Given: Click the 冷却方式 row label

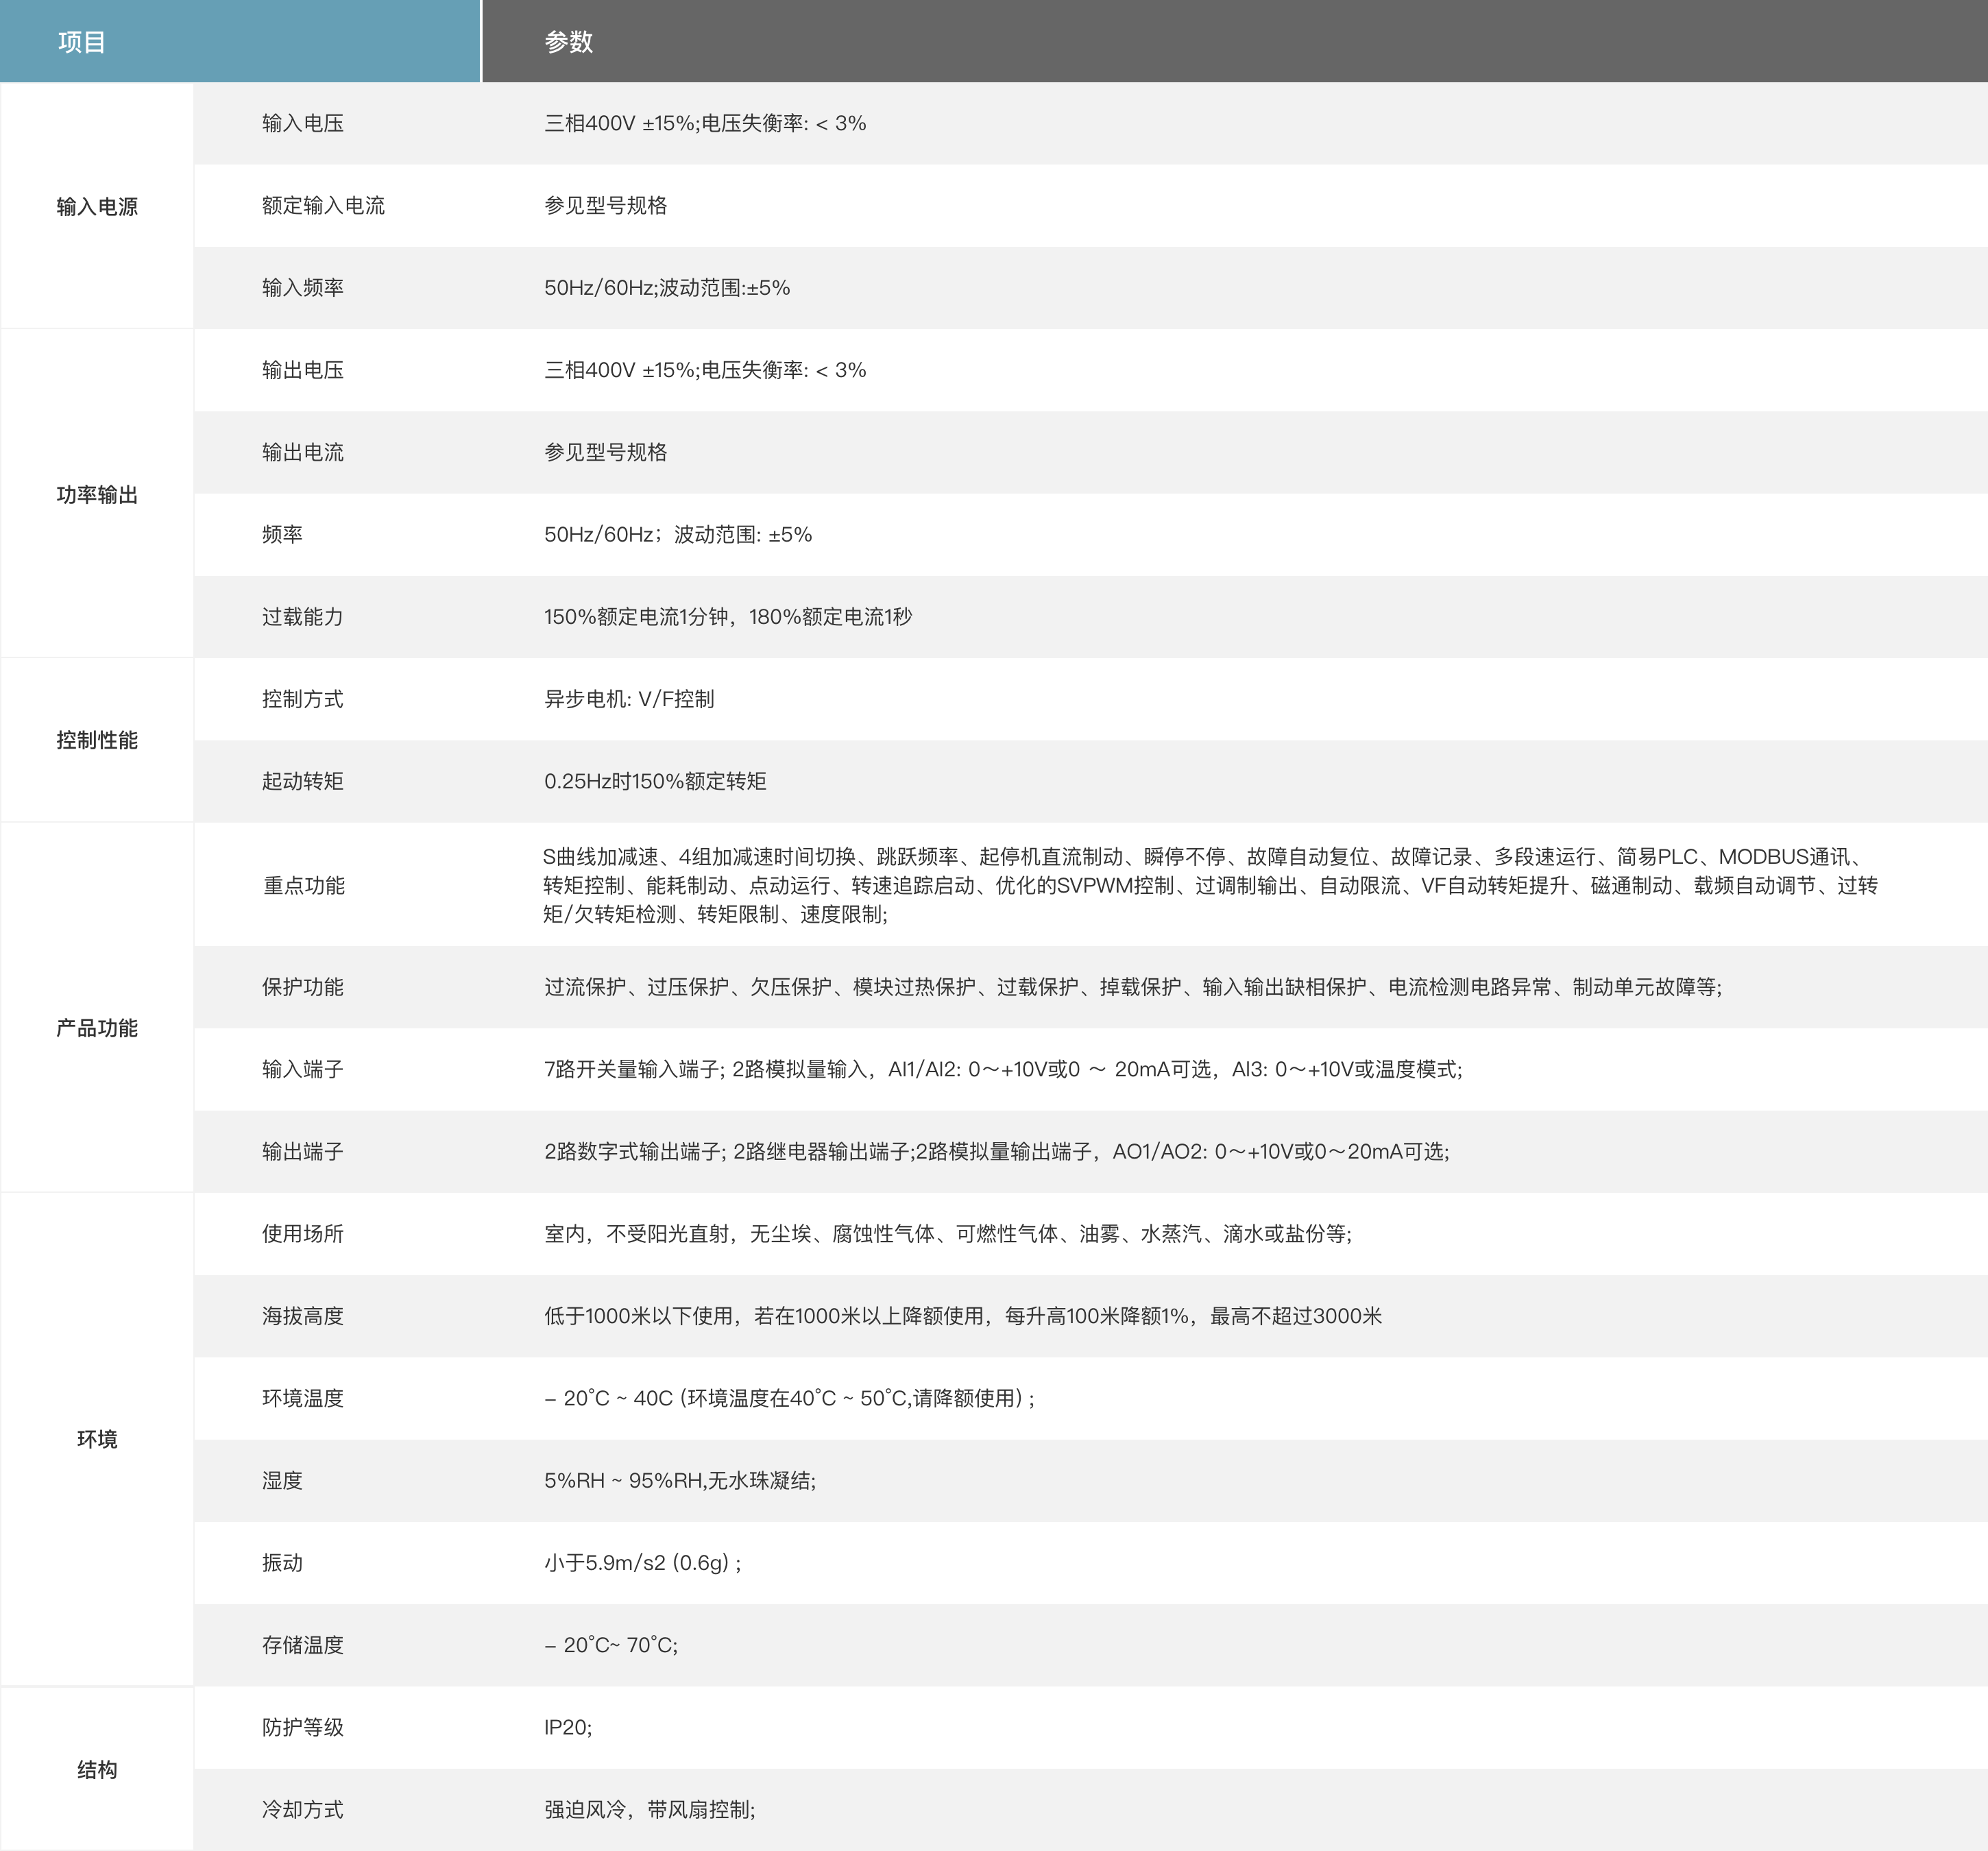Looking at the screenshot, I should pyautogui.click(x=302, y=1809).
